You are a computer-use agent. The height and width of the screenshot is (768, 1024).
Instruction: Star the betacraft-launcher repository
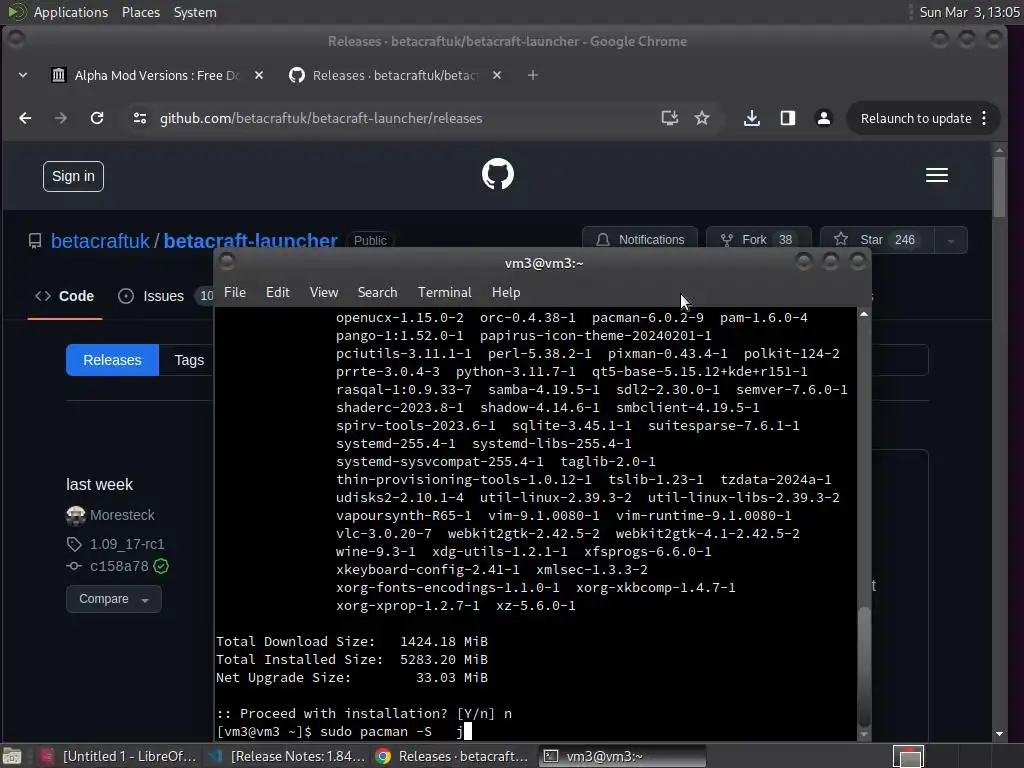877,240
